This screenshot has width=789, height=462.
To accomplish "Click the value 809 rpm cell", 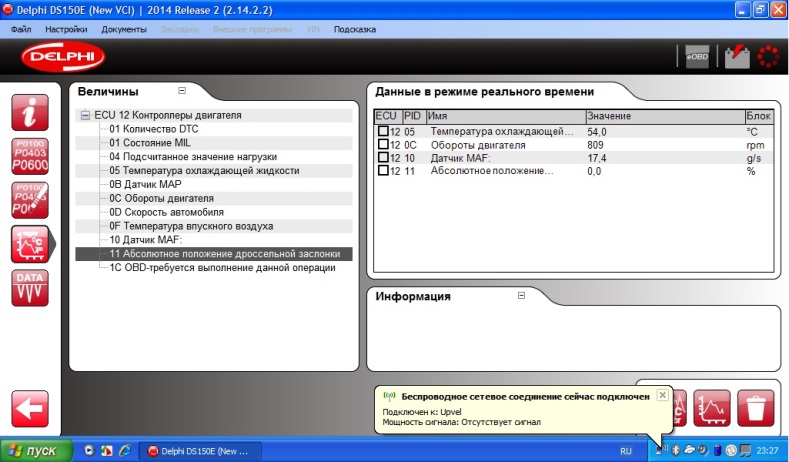I will [x=595, y=145].
